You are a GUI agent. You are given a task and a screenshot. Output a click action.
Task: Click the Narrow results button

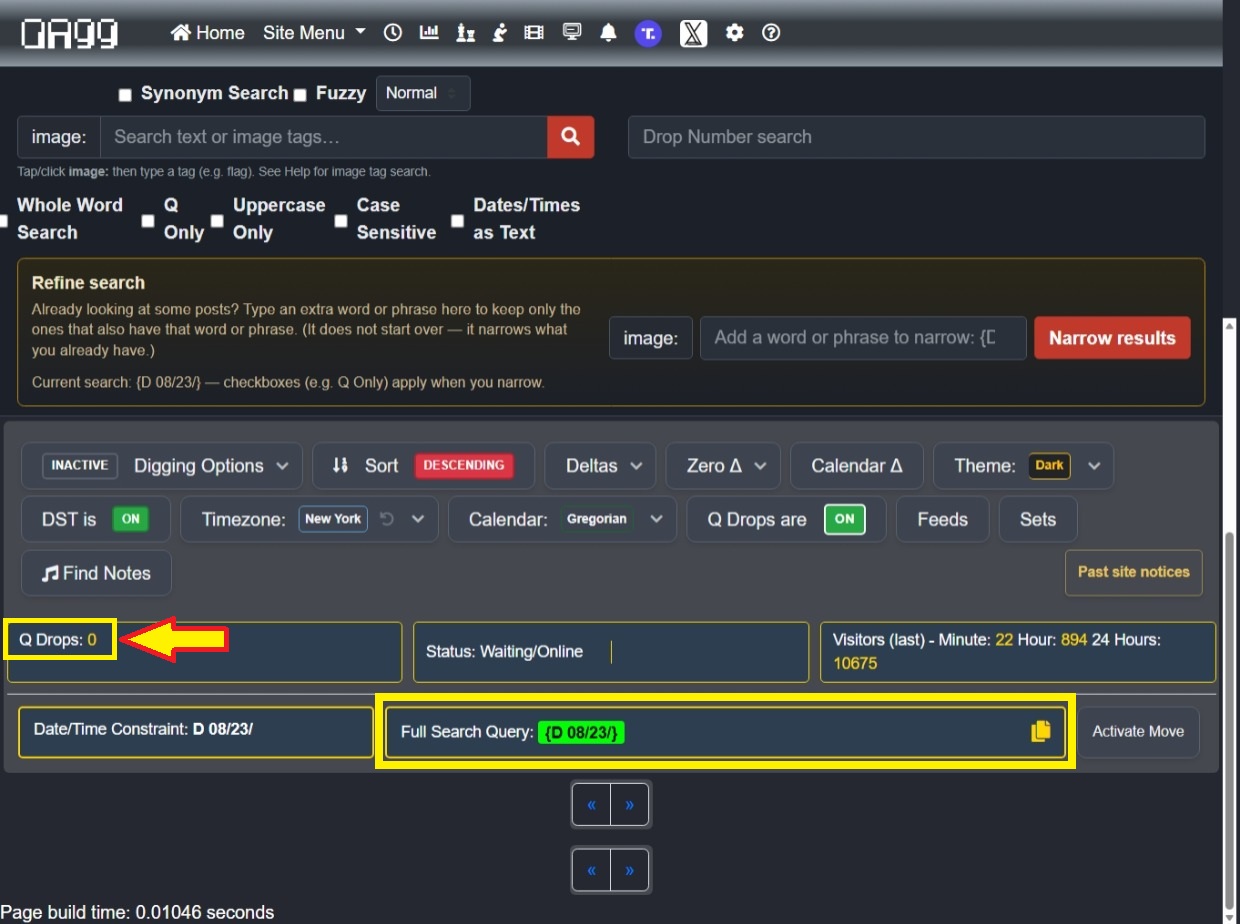pyautogui.click(x=1112, y=338)
